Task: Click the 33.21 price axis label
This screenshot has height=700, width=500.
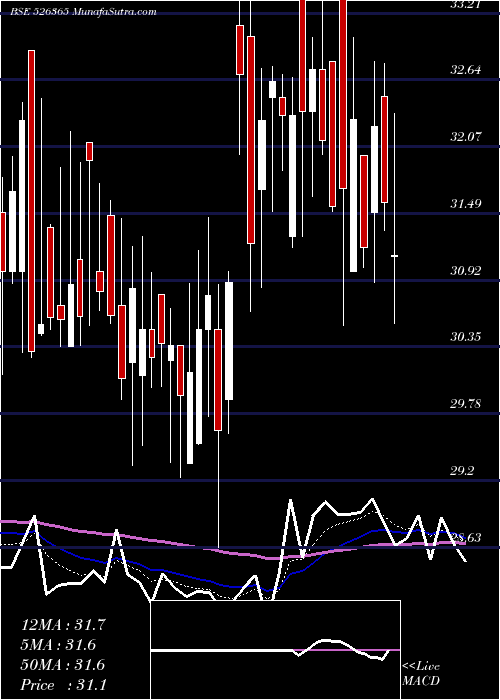Action: 466,4
